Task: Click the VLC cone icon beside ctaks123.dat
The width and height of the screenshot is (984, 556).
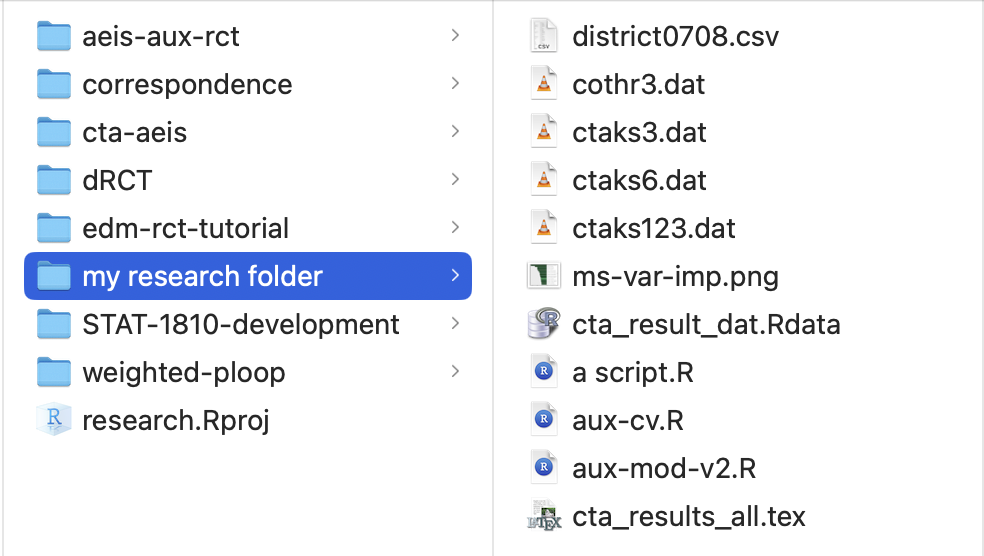Action: [x=543, y=228]
